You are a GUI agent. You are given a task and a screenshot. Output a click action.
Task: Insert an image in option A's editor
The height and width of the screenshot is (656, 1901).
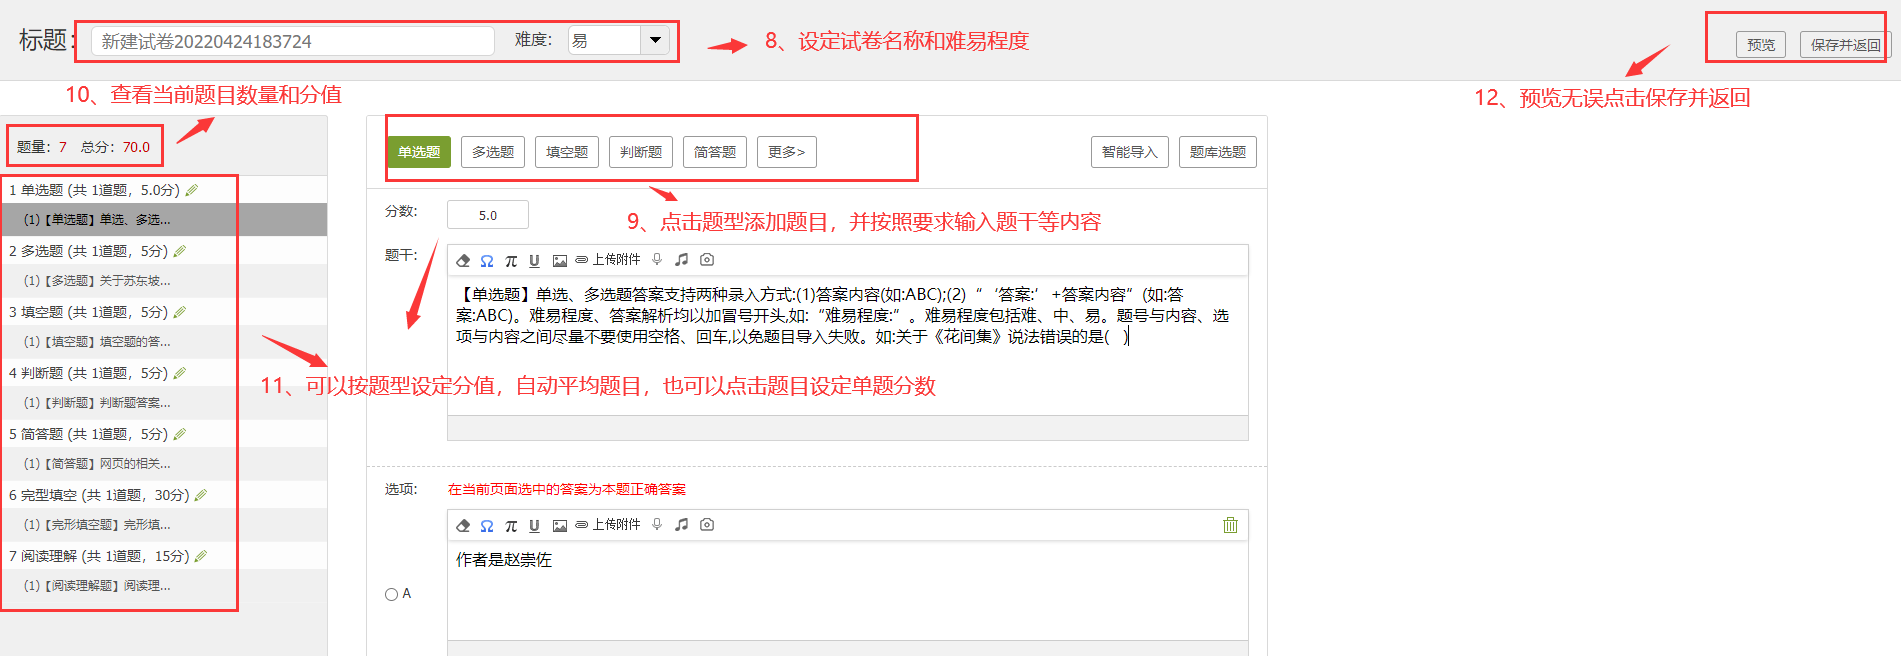pyautogui.click(x=560, y=525)
